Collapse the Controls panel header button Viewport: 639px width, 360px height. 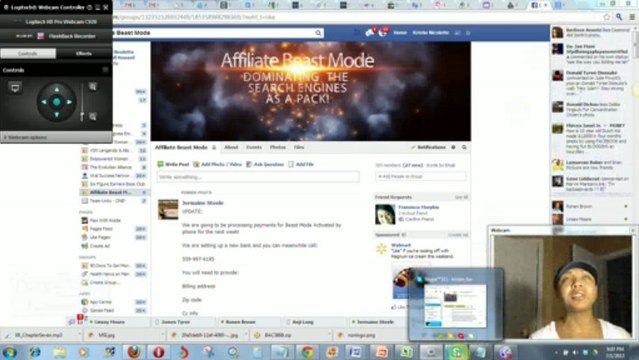[x=105, y=70]
